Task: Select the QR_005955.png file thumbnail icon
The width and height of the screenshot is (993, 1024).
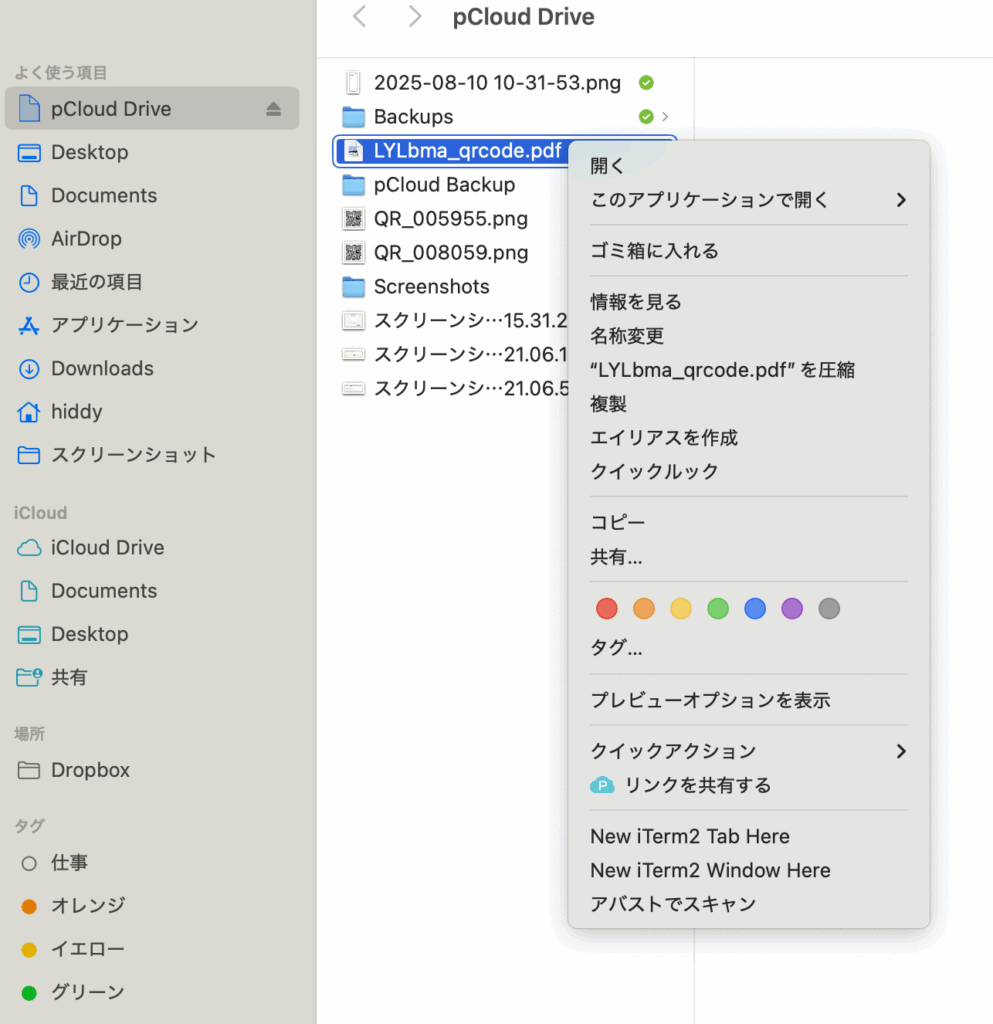Action: point(353,219)
